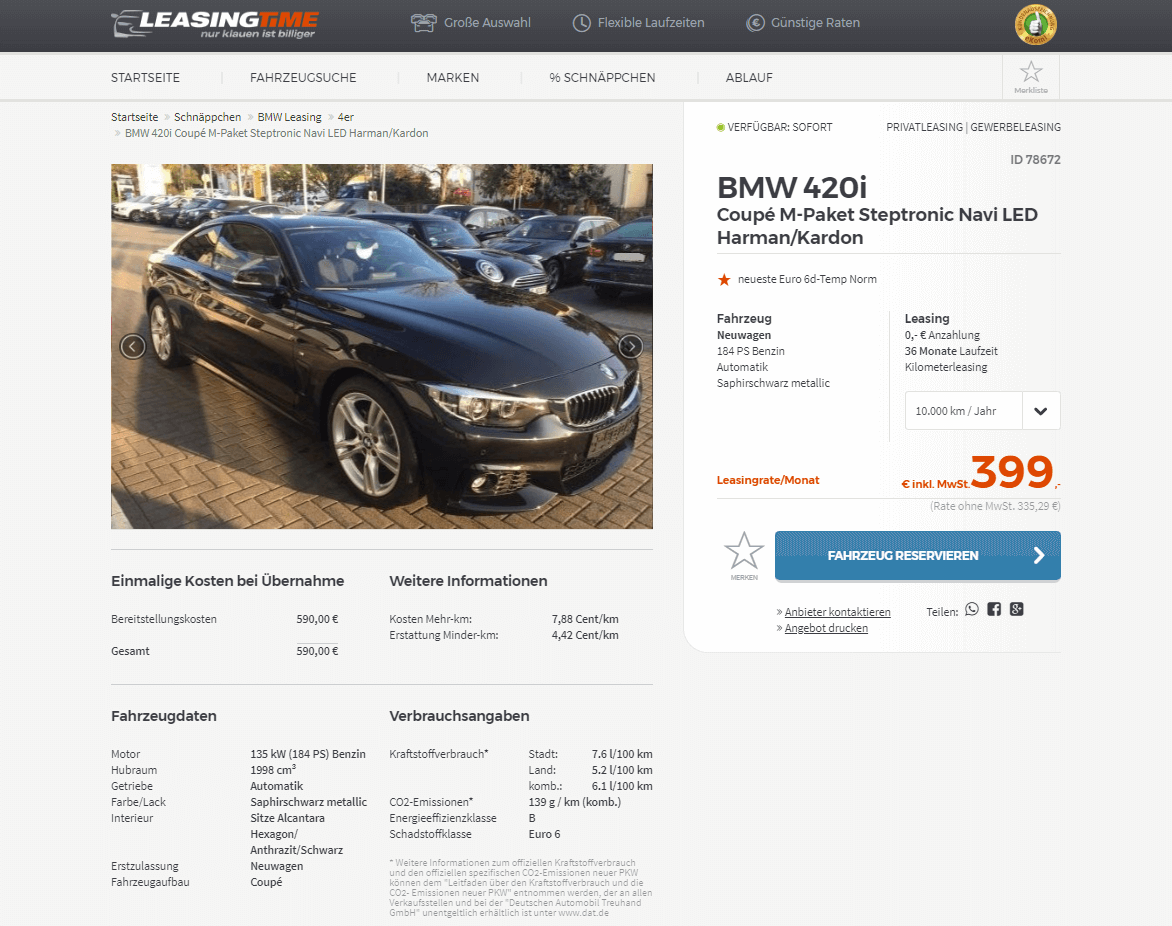
Task: Select the Gewerbeleasing option
Action: pyautogui.click(x=1016, y=127)
